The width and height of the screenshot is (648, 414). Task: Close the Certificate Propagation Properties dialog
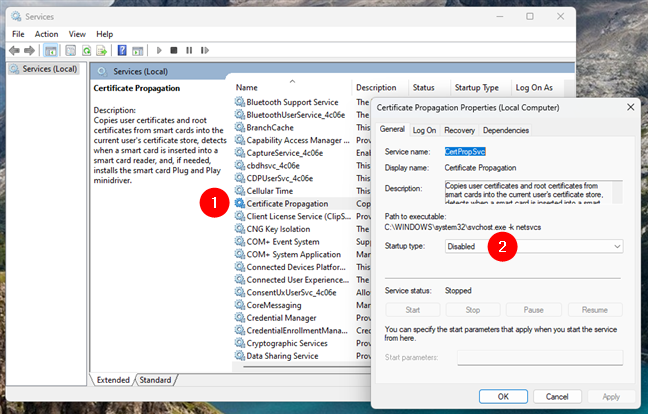click(631, 107)
